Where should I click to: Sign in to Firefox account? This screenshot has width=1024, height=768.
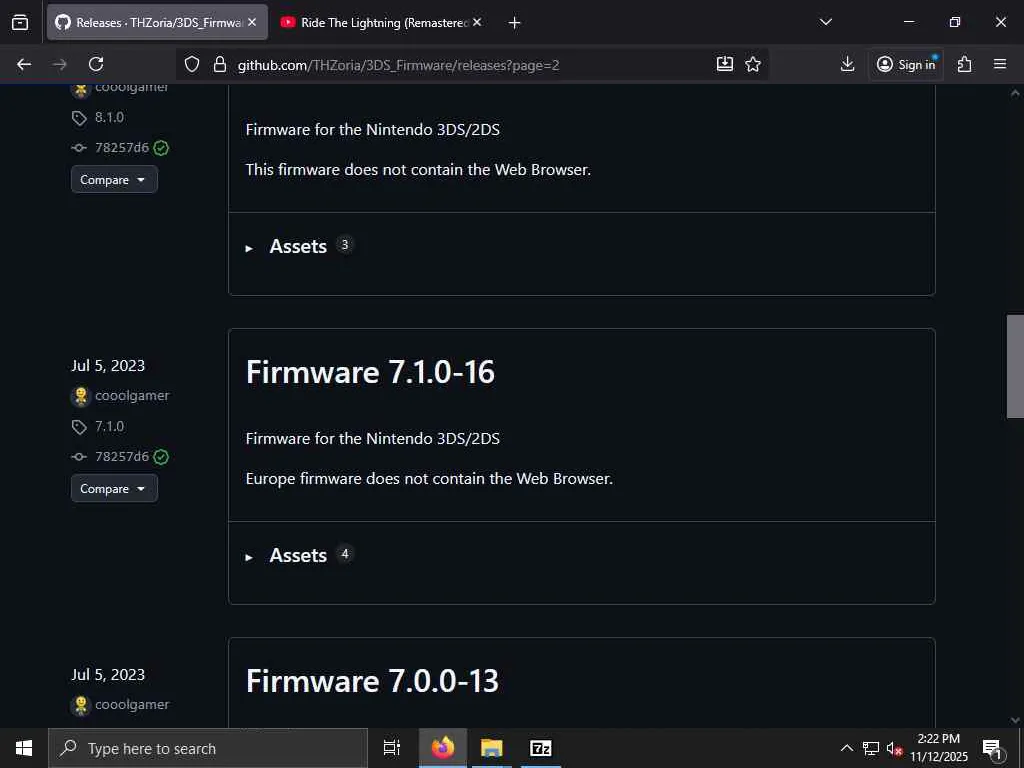906,64
